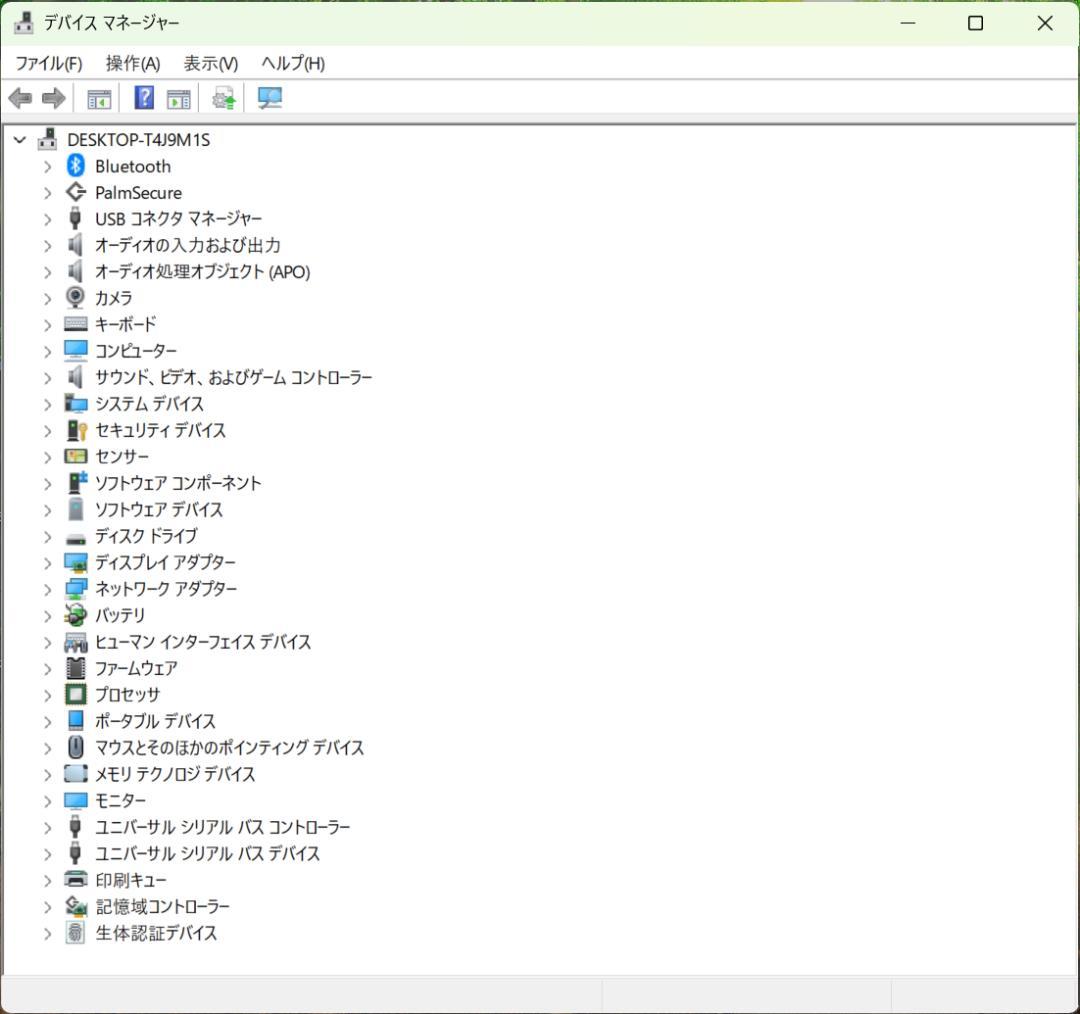Open the 操作(A) menu
The image size is (1080, 1014).
pyautogui.click(x=133, y=63)
